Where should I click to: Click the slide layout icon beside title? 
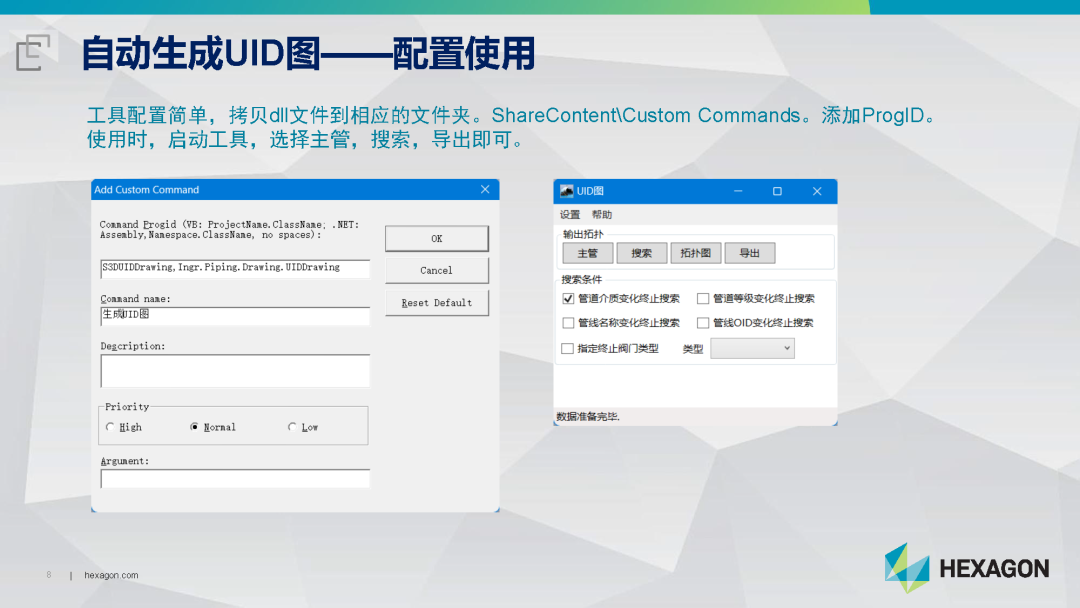[x=33, y=52]
